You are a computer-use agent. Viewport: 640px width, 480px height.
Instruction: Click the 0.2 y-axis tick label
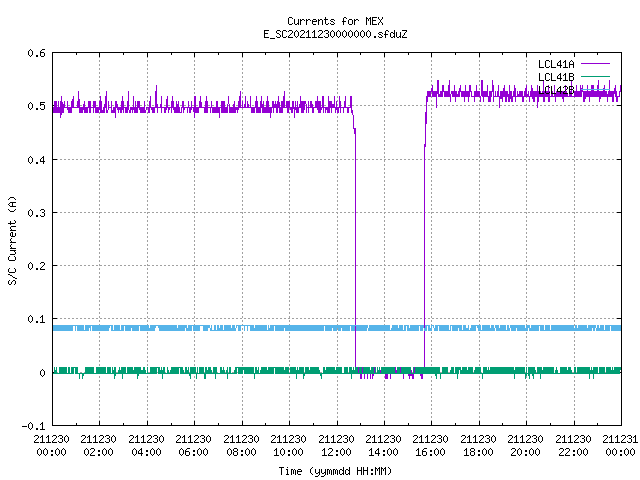(36, 266)
